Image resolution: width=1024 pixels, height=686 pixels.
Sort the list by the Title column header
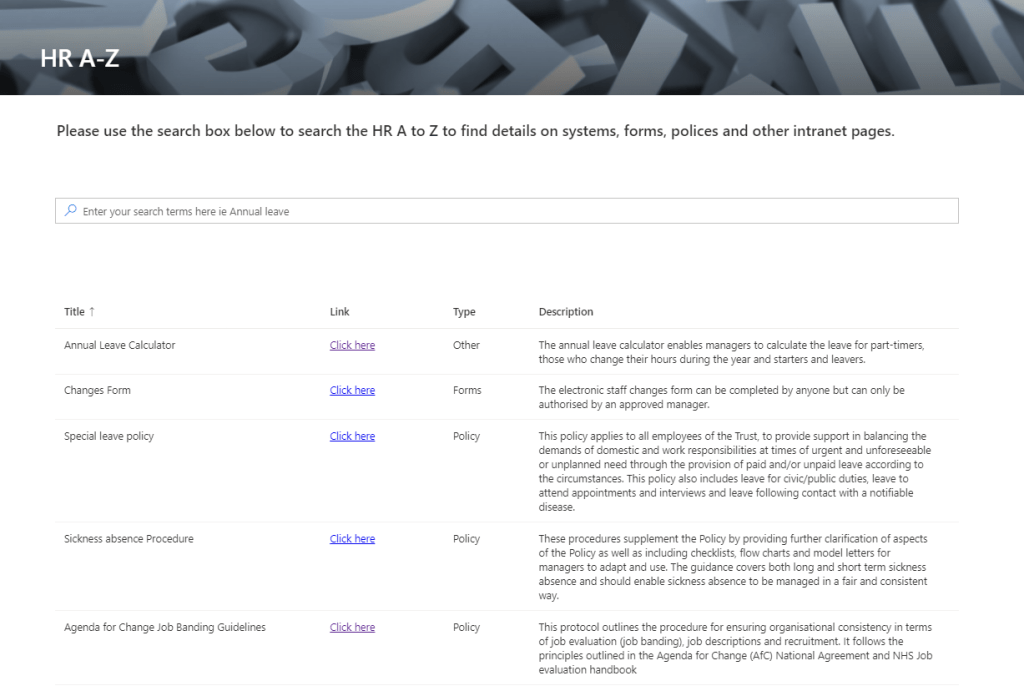tap(74, 312)
